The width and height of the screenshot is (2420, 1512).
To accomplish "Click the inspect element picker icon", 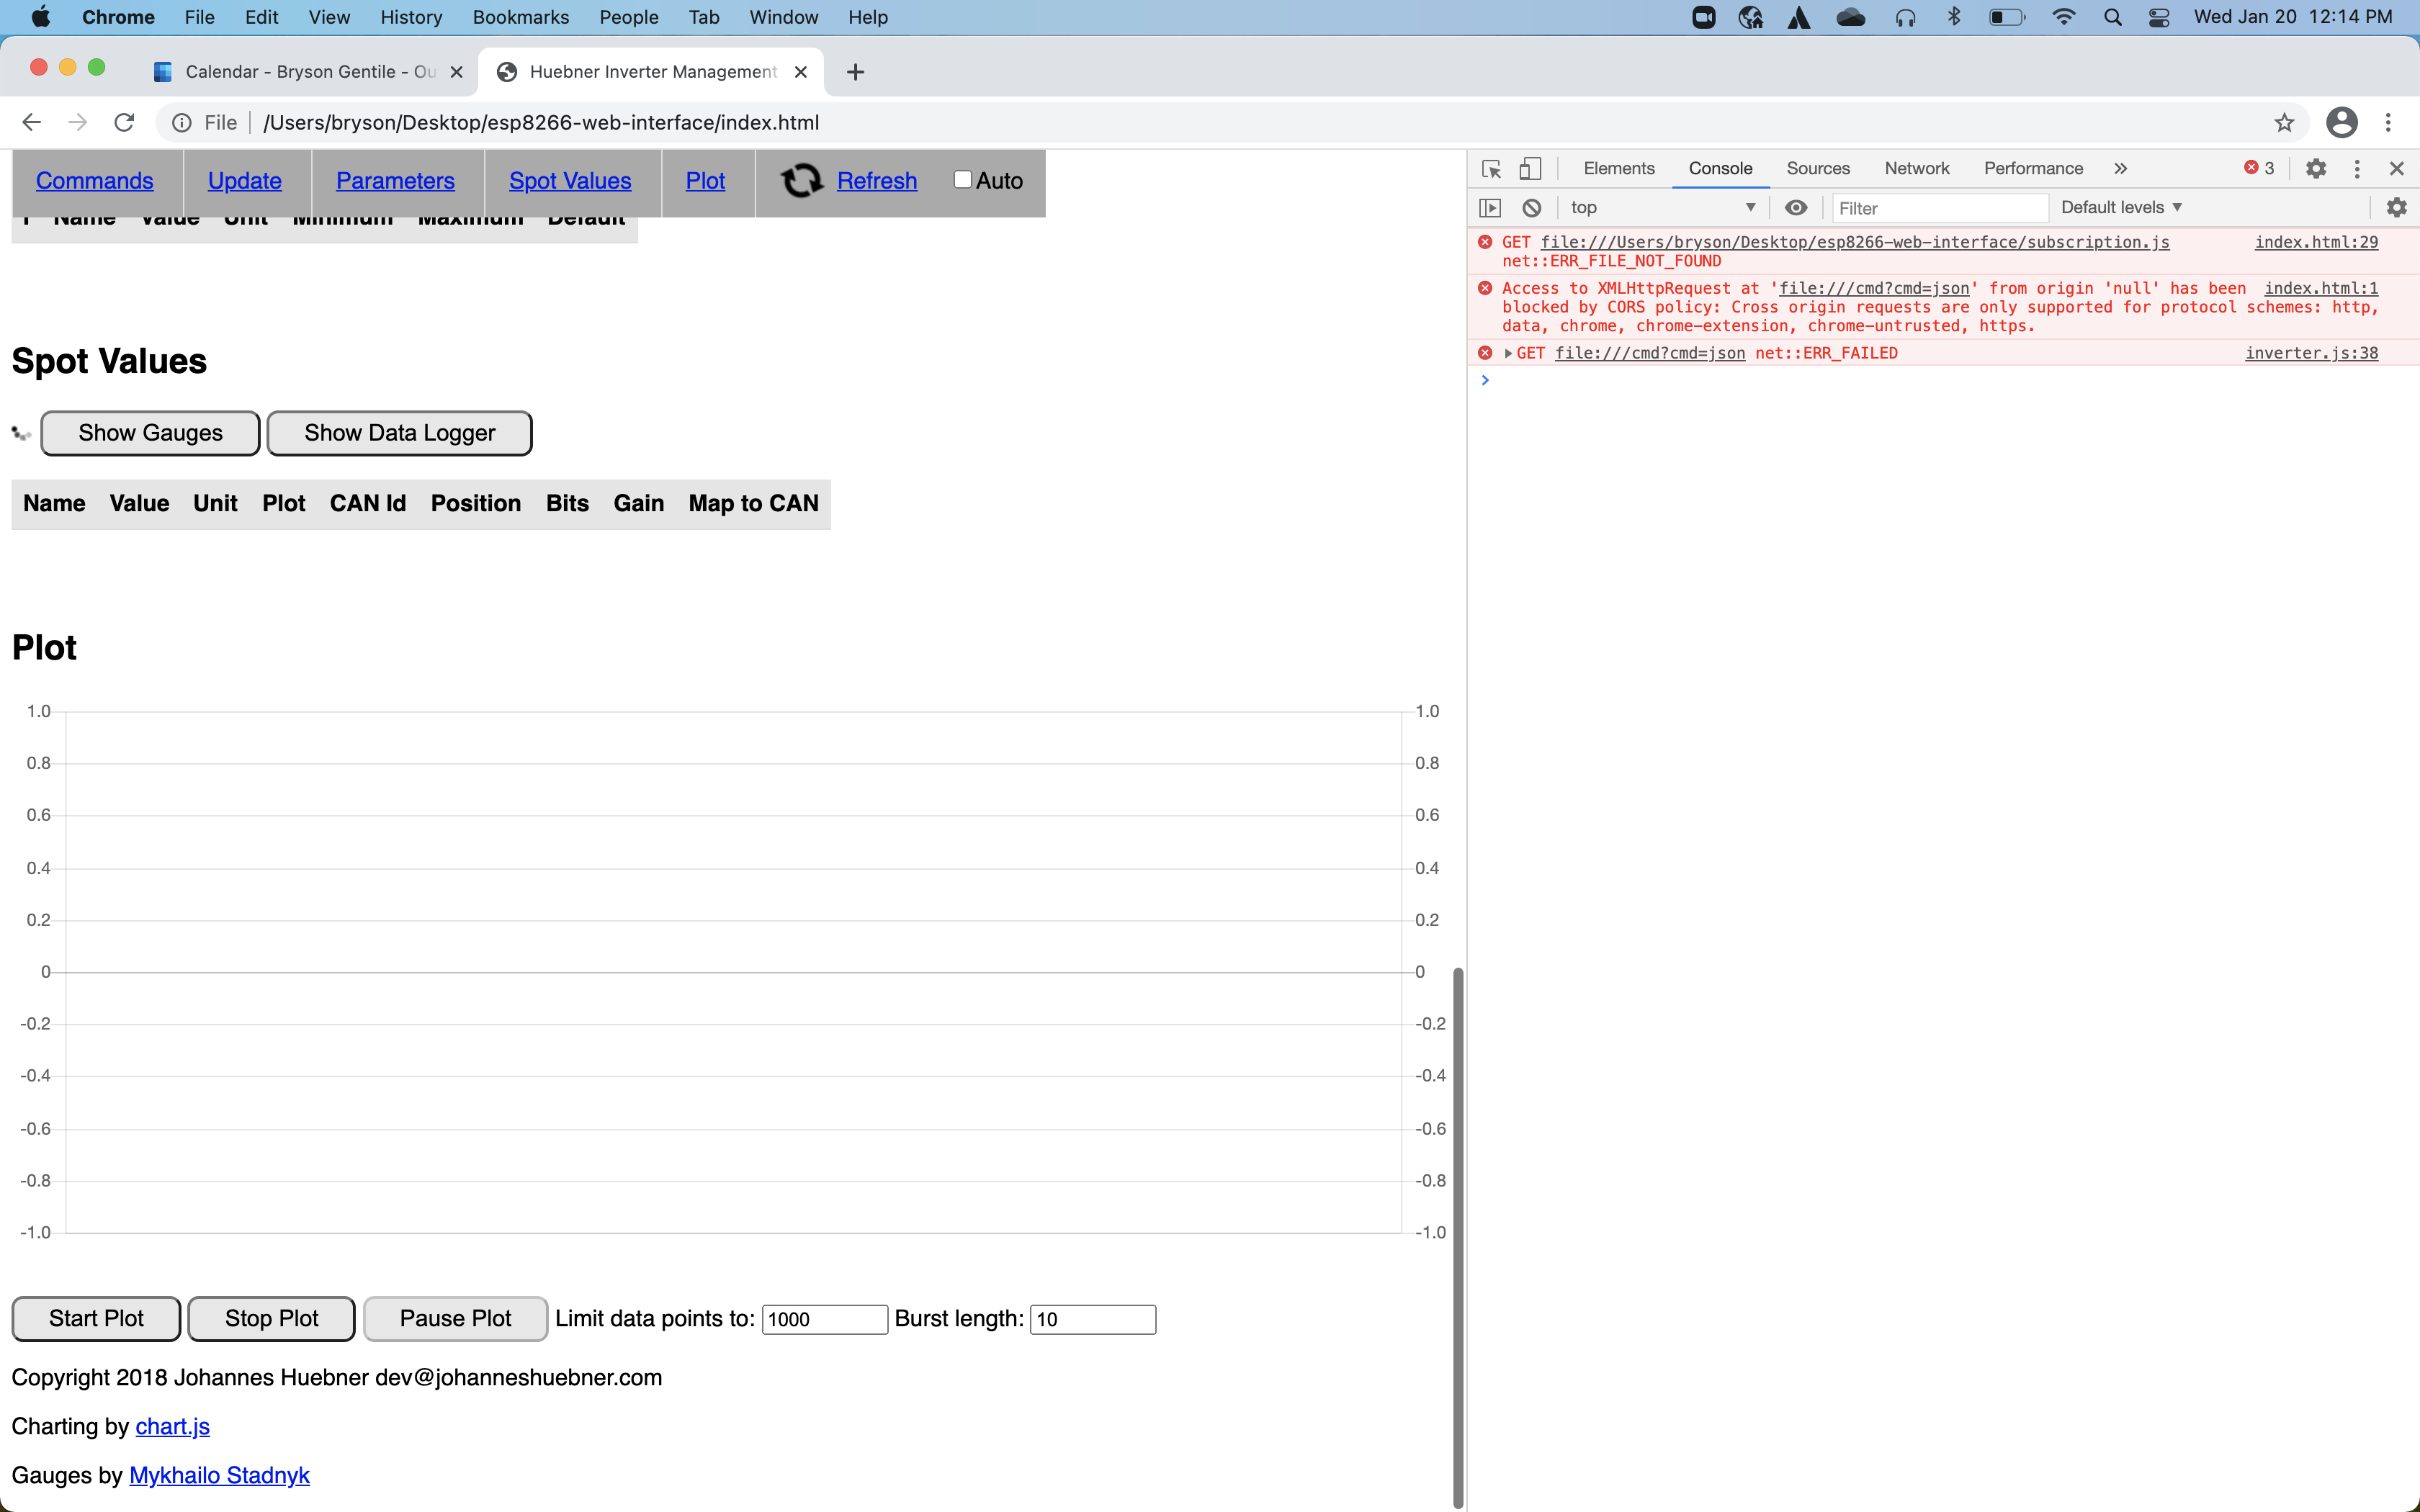I will [1491, 169].
